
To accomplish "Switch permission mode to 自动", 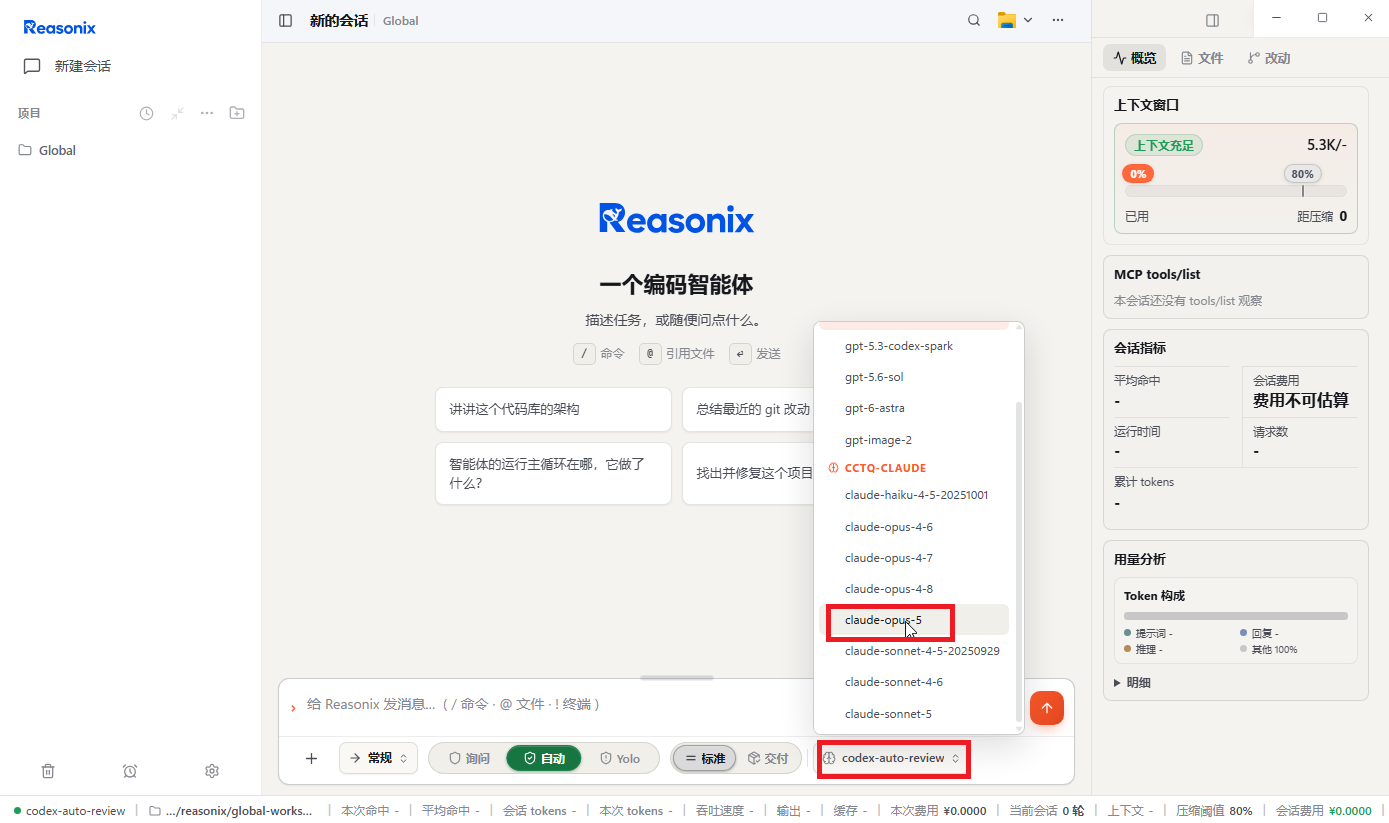I will [x=545, y=758].
